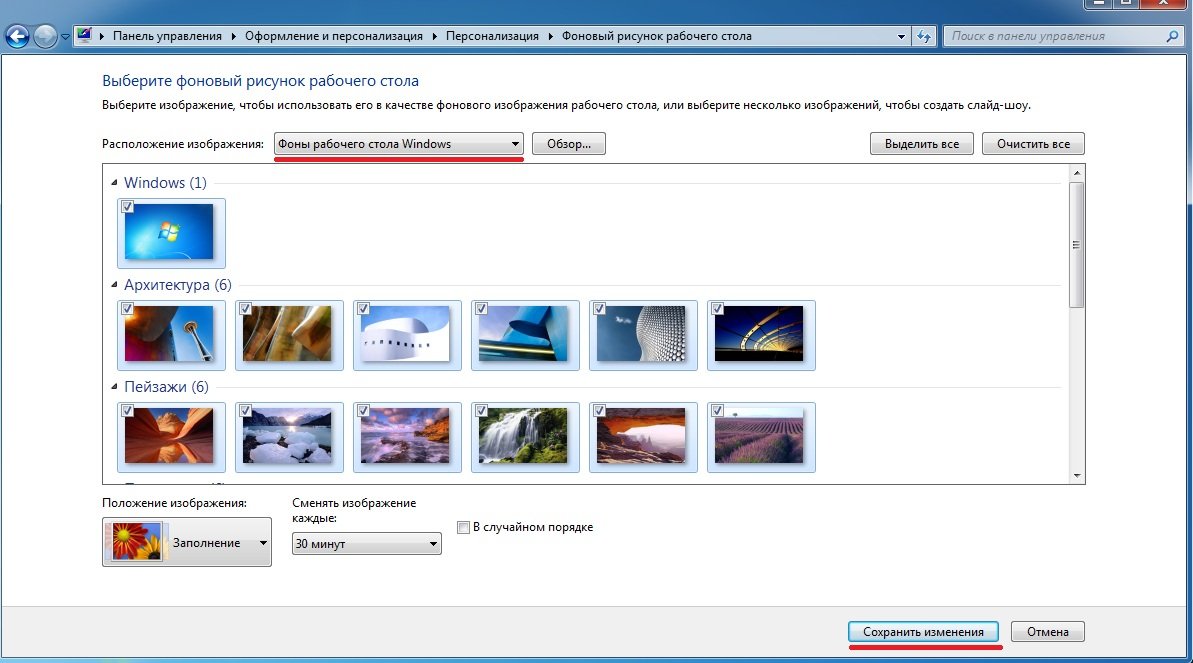
Task: Go to Персонализация breadcrumb
Action: pyautogui.click(x=492, y=36)
